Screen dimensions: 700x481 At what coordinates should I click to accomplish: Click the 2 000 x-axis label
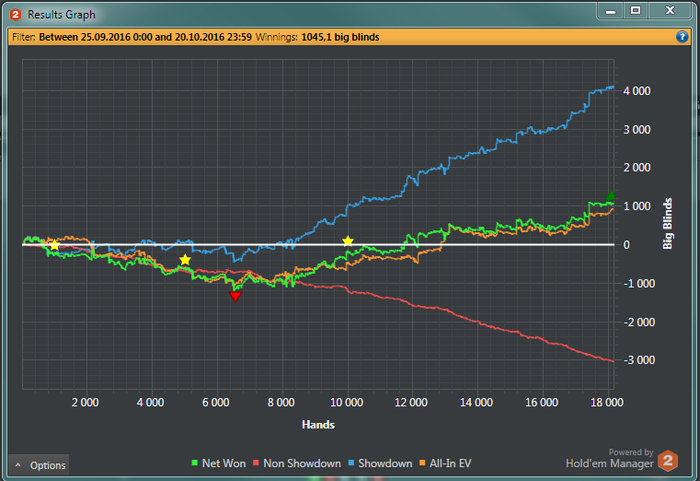85,402
